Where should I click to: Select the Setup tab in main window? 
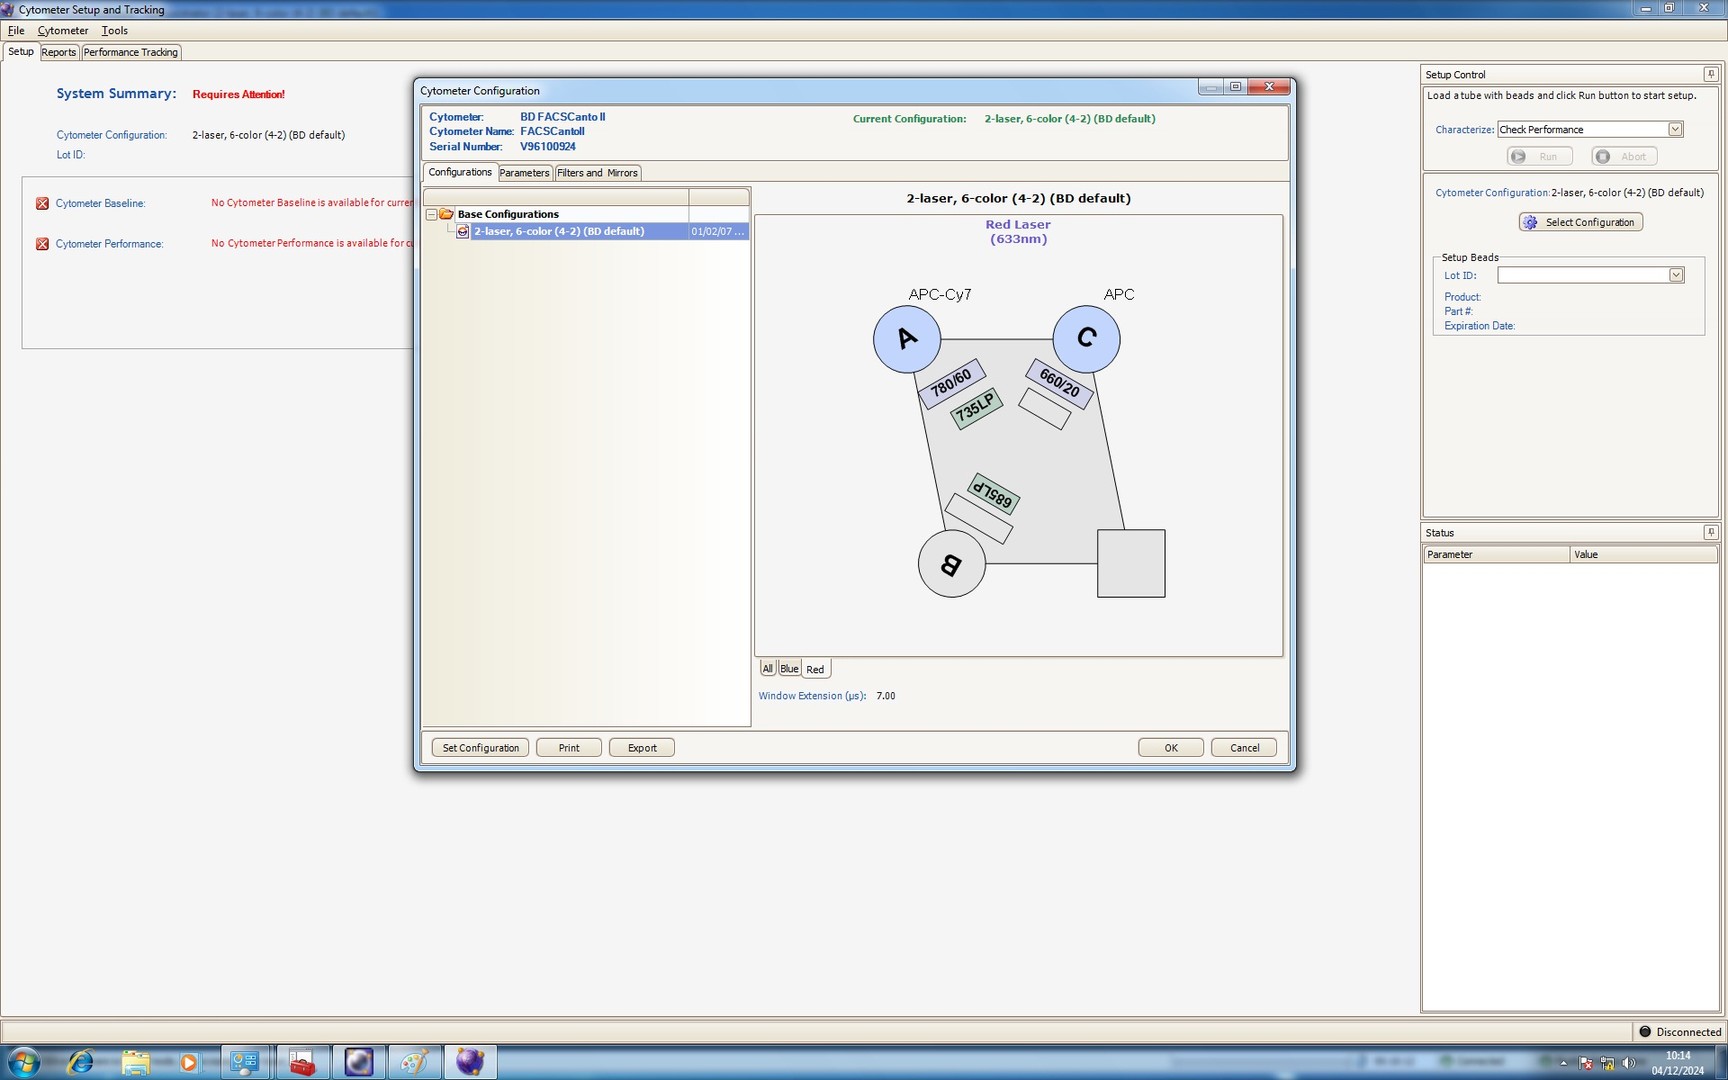click(x=20, y=52)
